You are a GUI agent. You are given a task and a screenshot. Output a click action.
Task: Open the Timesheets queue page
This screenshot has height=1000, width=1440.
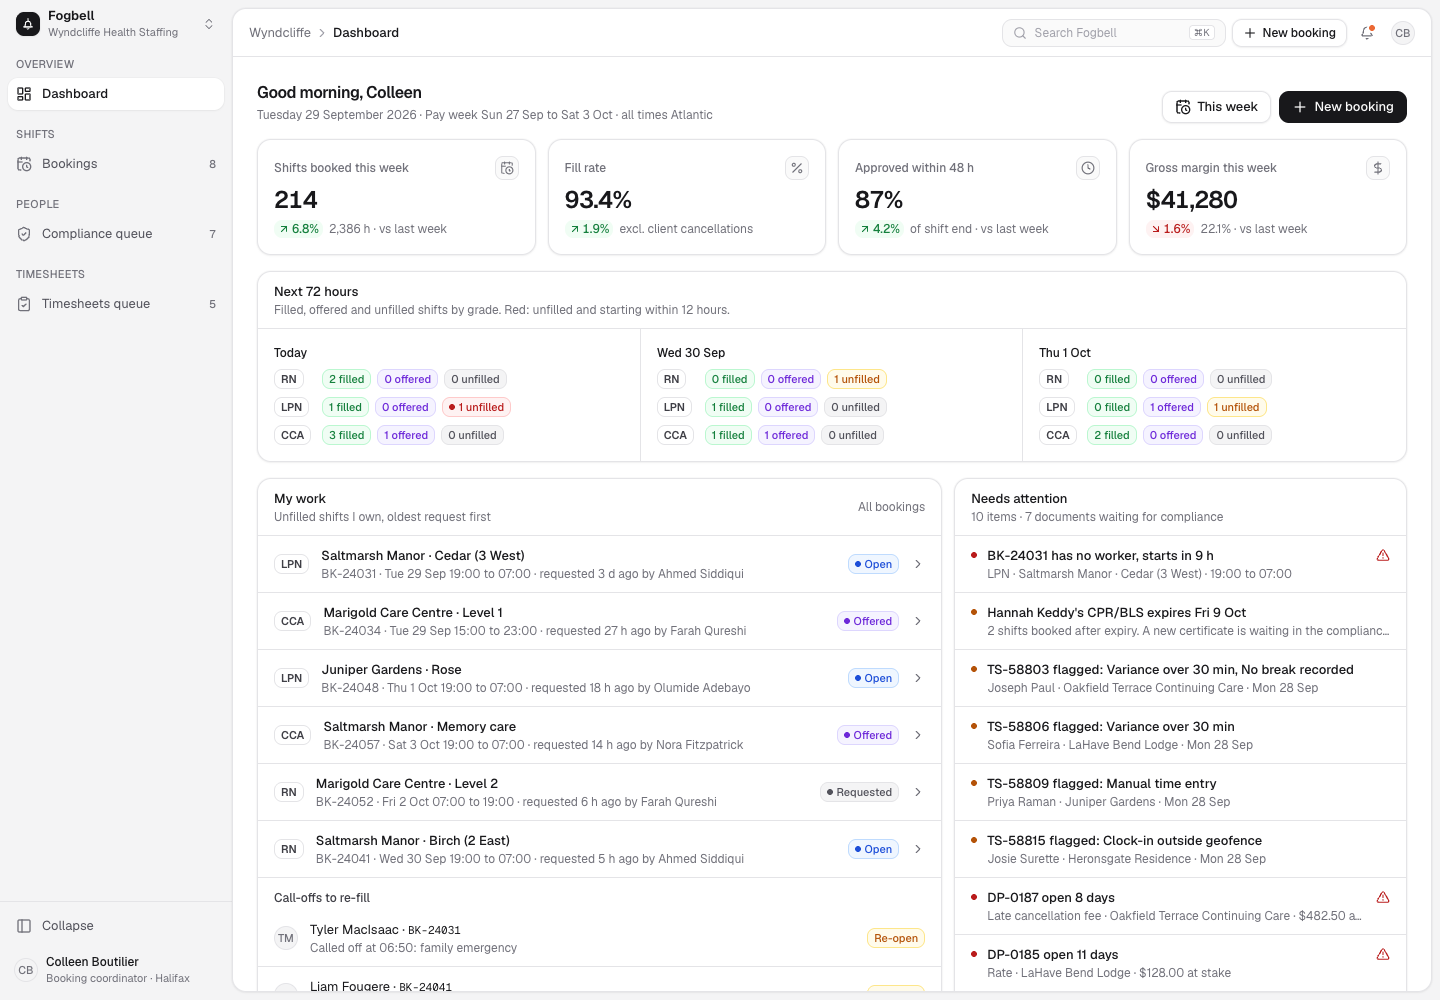[x=116, y=304]
